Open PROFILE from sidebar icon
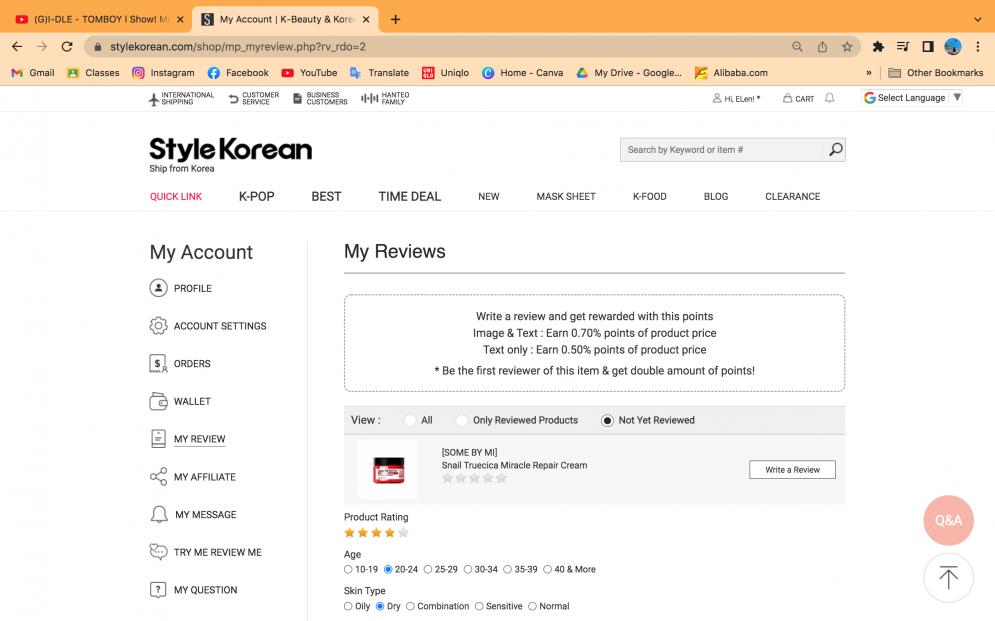Viewport: 995px width, 621px height. [x=158, y=288]
